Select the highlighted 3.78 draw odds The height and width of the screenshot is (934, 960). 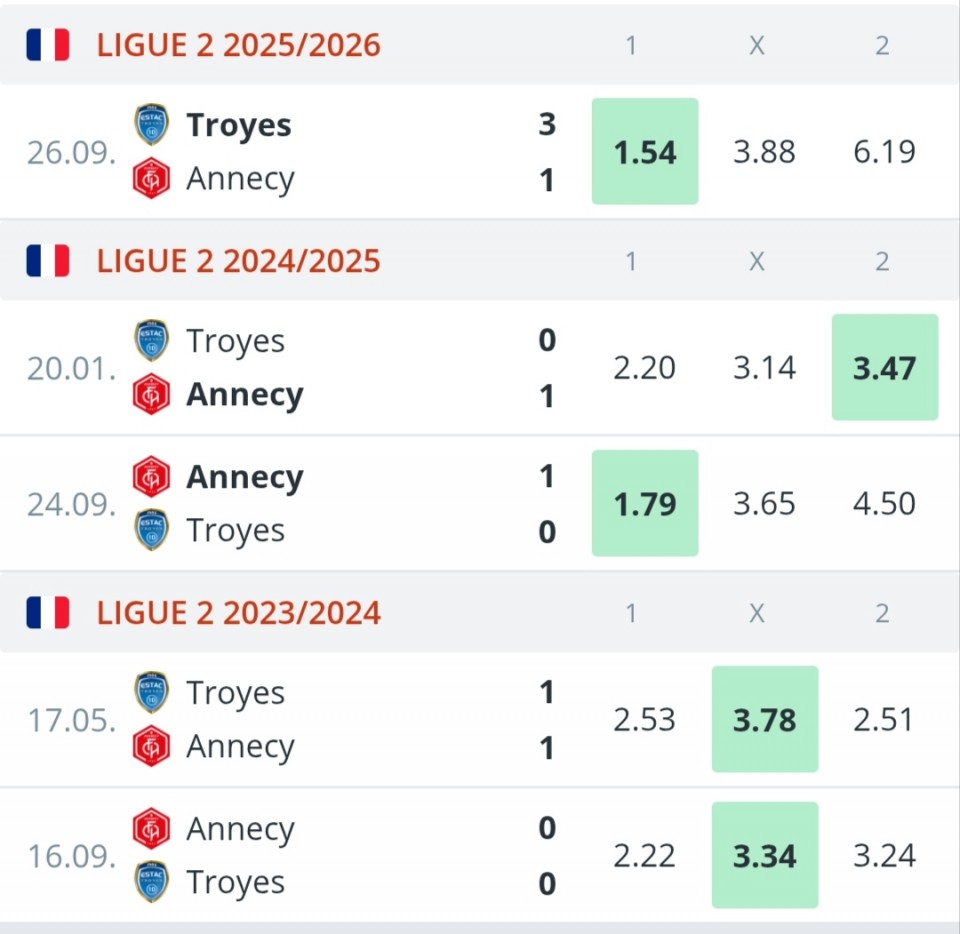(x=765, y=719)
